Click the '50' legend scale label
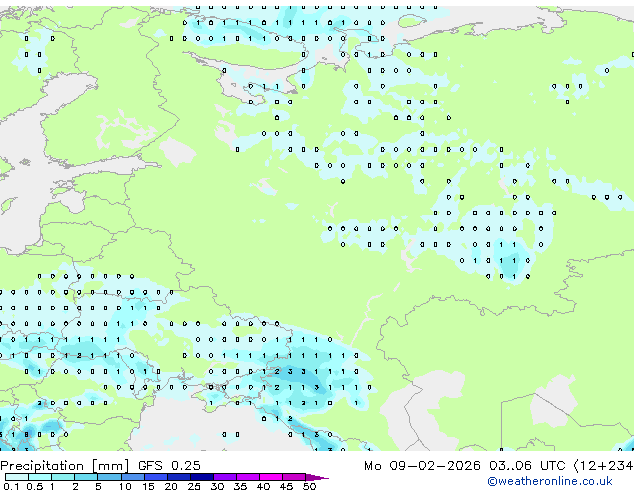Viewport: 634px width, 490px height. (309, 486)
